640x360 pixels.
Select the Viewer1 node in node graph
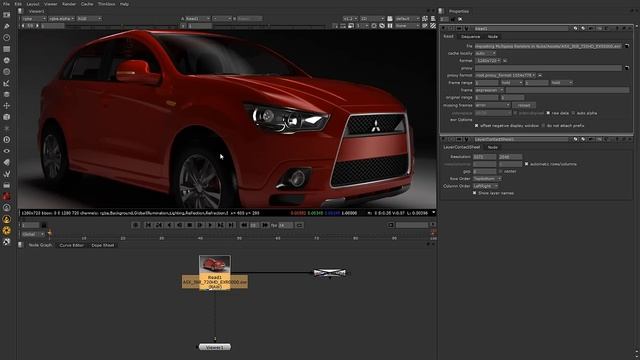click(x=215, y=347)
